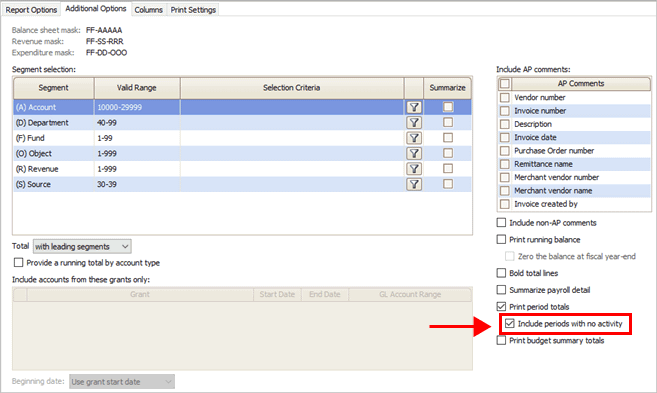This screenshot has width=657, height=393.
Task: Open the Beginning date dropdown
Action: (x=122, y=382)
